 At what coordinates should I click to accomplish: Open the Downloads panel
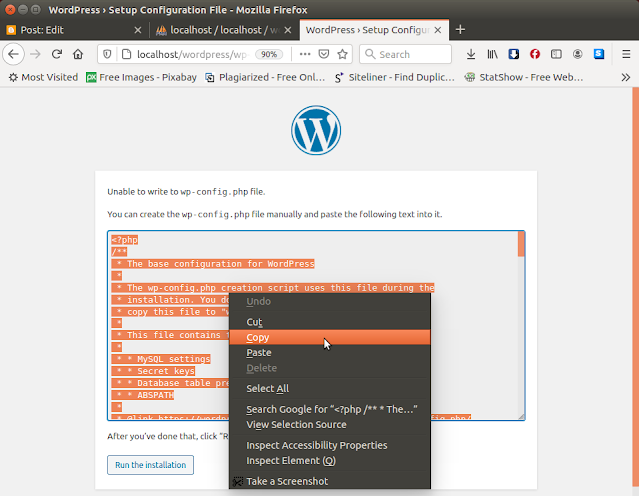pyautogui.click(x=471, y=54)
